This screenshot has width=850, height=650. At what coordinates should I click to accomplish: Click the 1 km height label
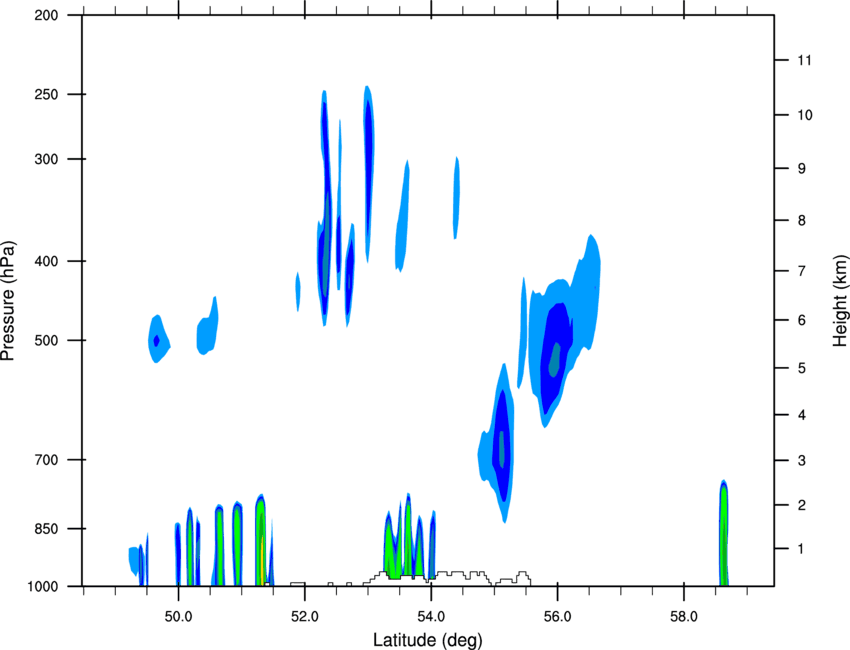[x=801, y=549]
